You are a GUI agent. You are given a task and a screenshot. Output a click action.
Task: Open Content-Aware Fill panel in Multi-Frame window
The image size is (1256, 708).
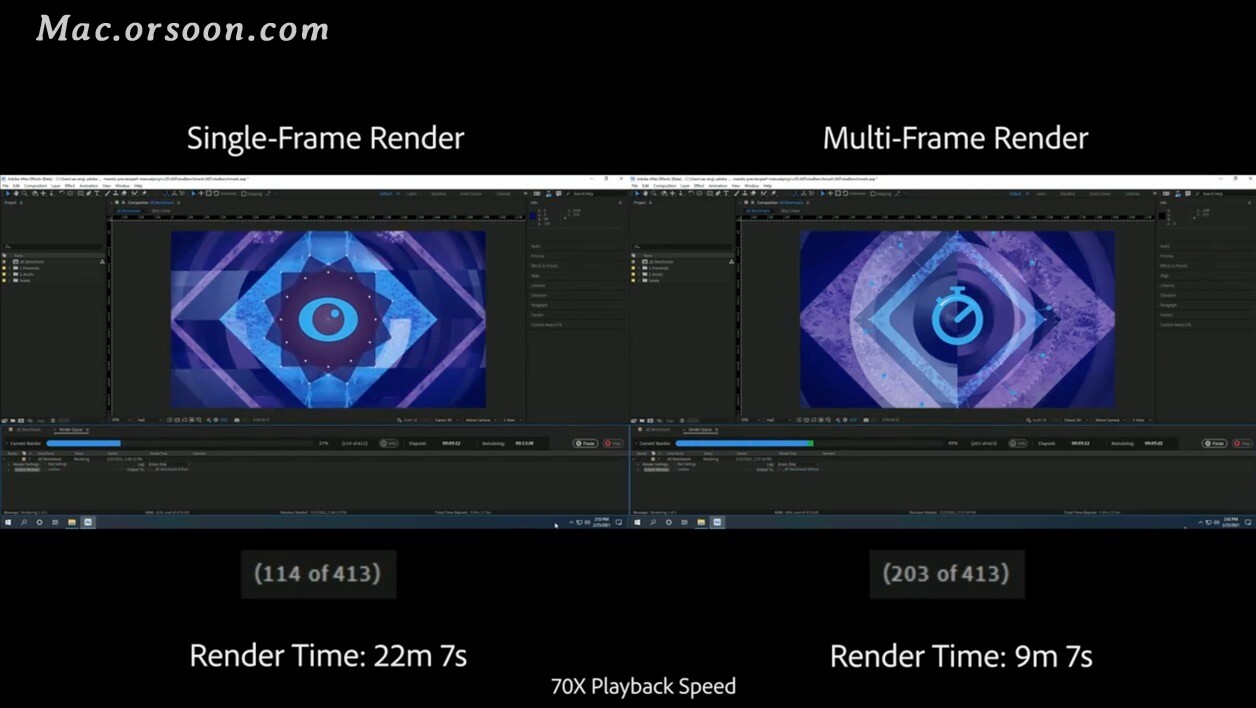coord(1175,325)
